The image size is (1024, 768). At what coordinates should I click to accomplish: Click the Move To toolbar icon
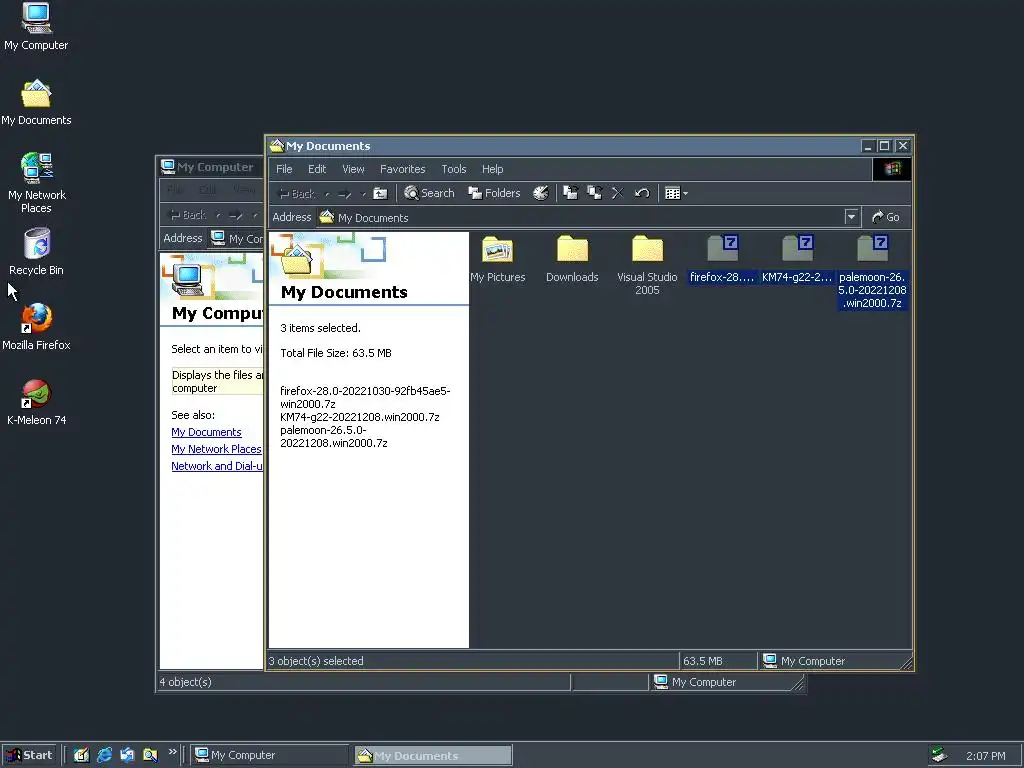[x=571, y=193]
